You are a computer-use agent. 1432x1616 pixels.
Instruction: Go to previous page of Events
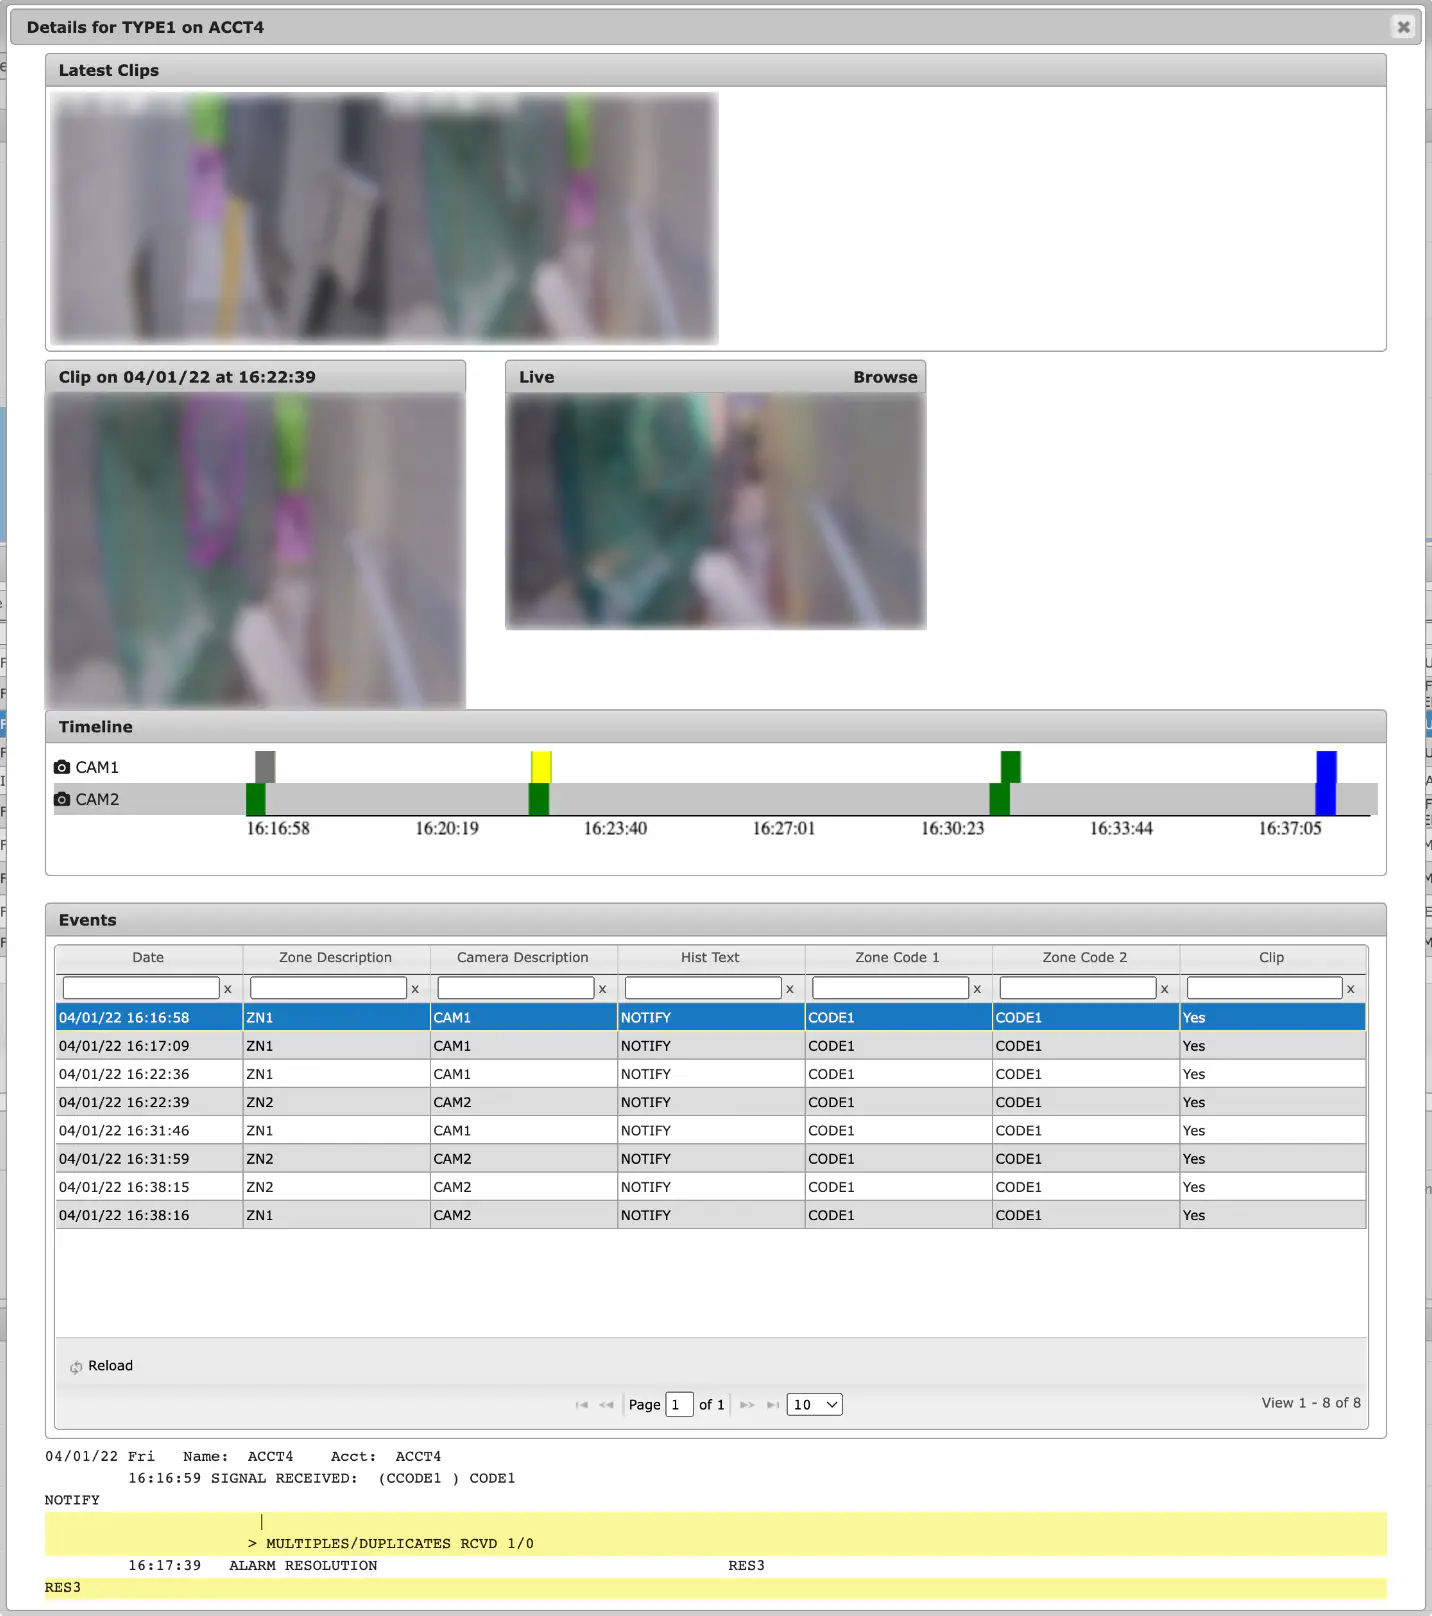tap(606, 1405)
